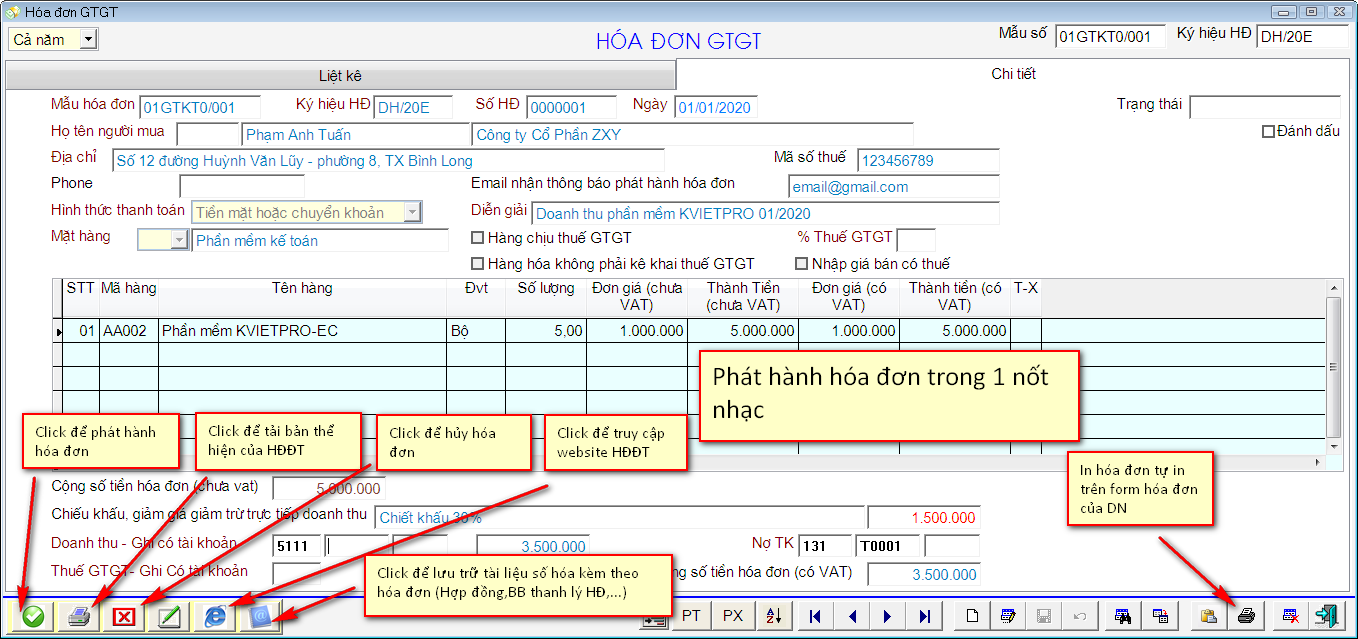Click the green checkmark to issue the invoice
This screenshot has width=1358, height=639.
[33, 615]
